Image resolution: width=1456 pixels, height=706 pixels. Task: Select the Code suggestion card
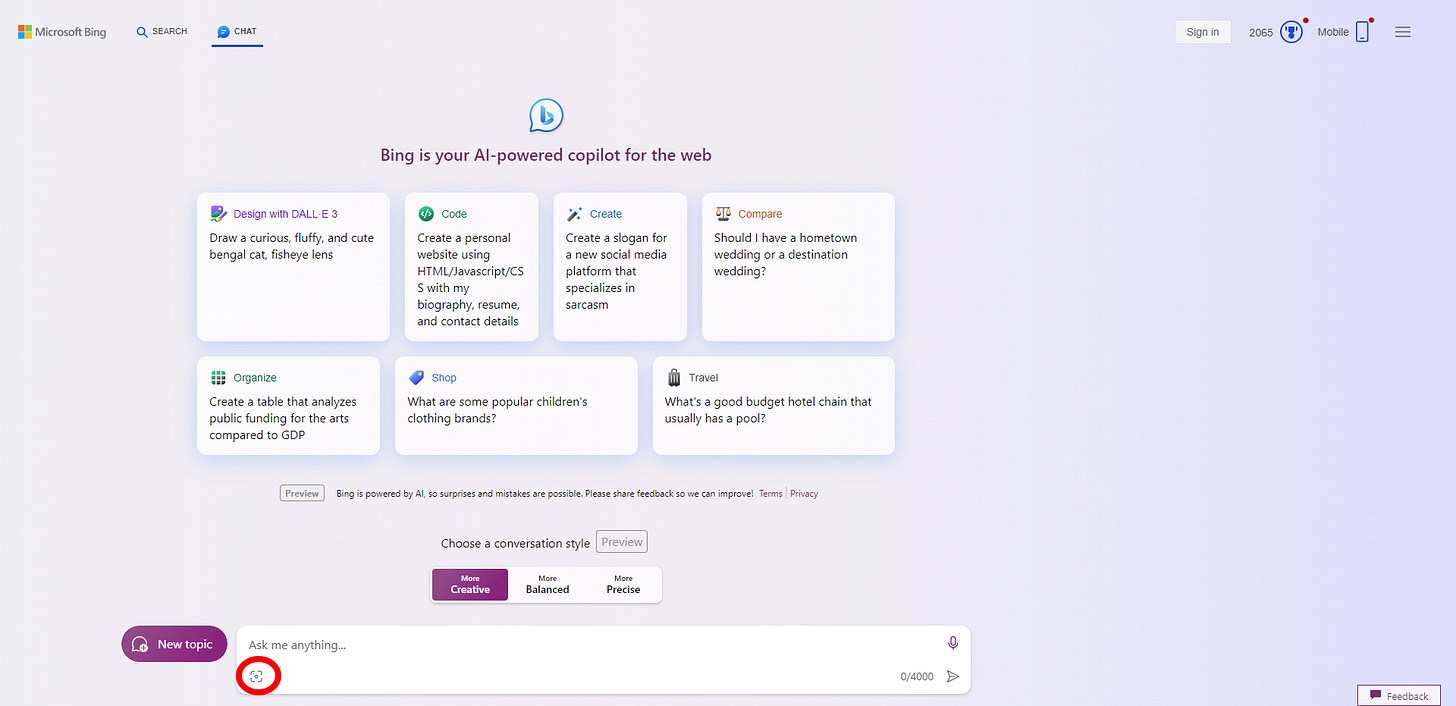[472, 267]
